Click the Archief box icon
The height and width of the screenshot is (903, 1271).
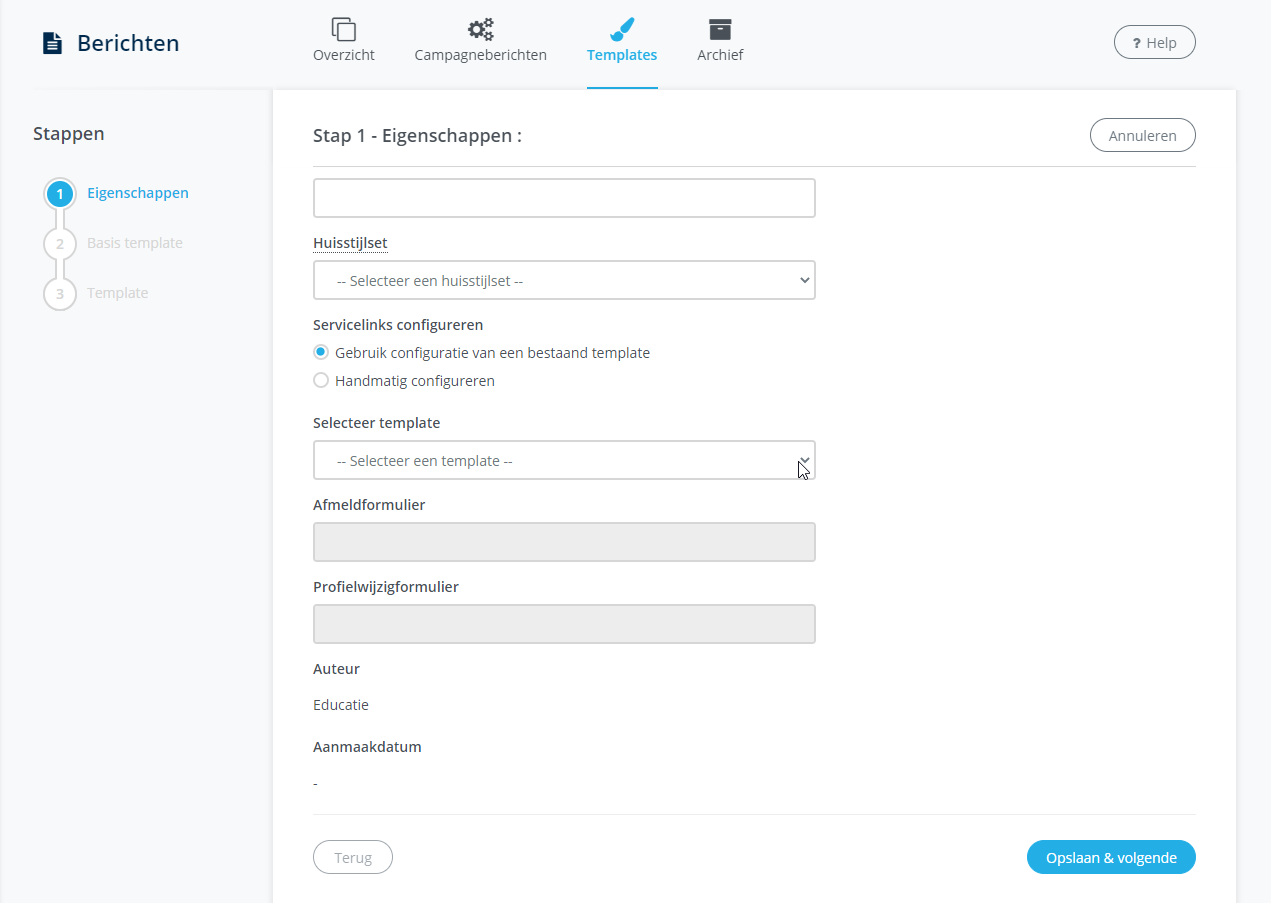[719, 29]
